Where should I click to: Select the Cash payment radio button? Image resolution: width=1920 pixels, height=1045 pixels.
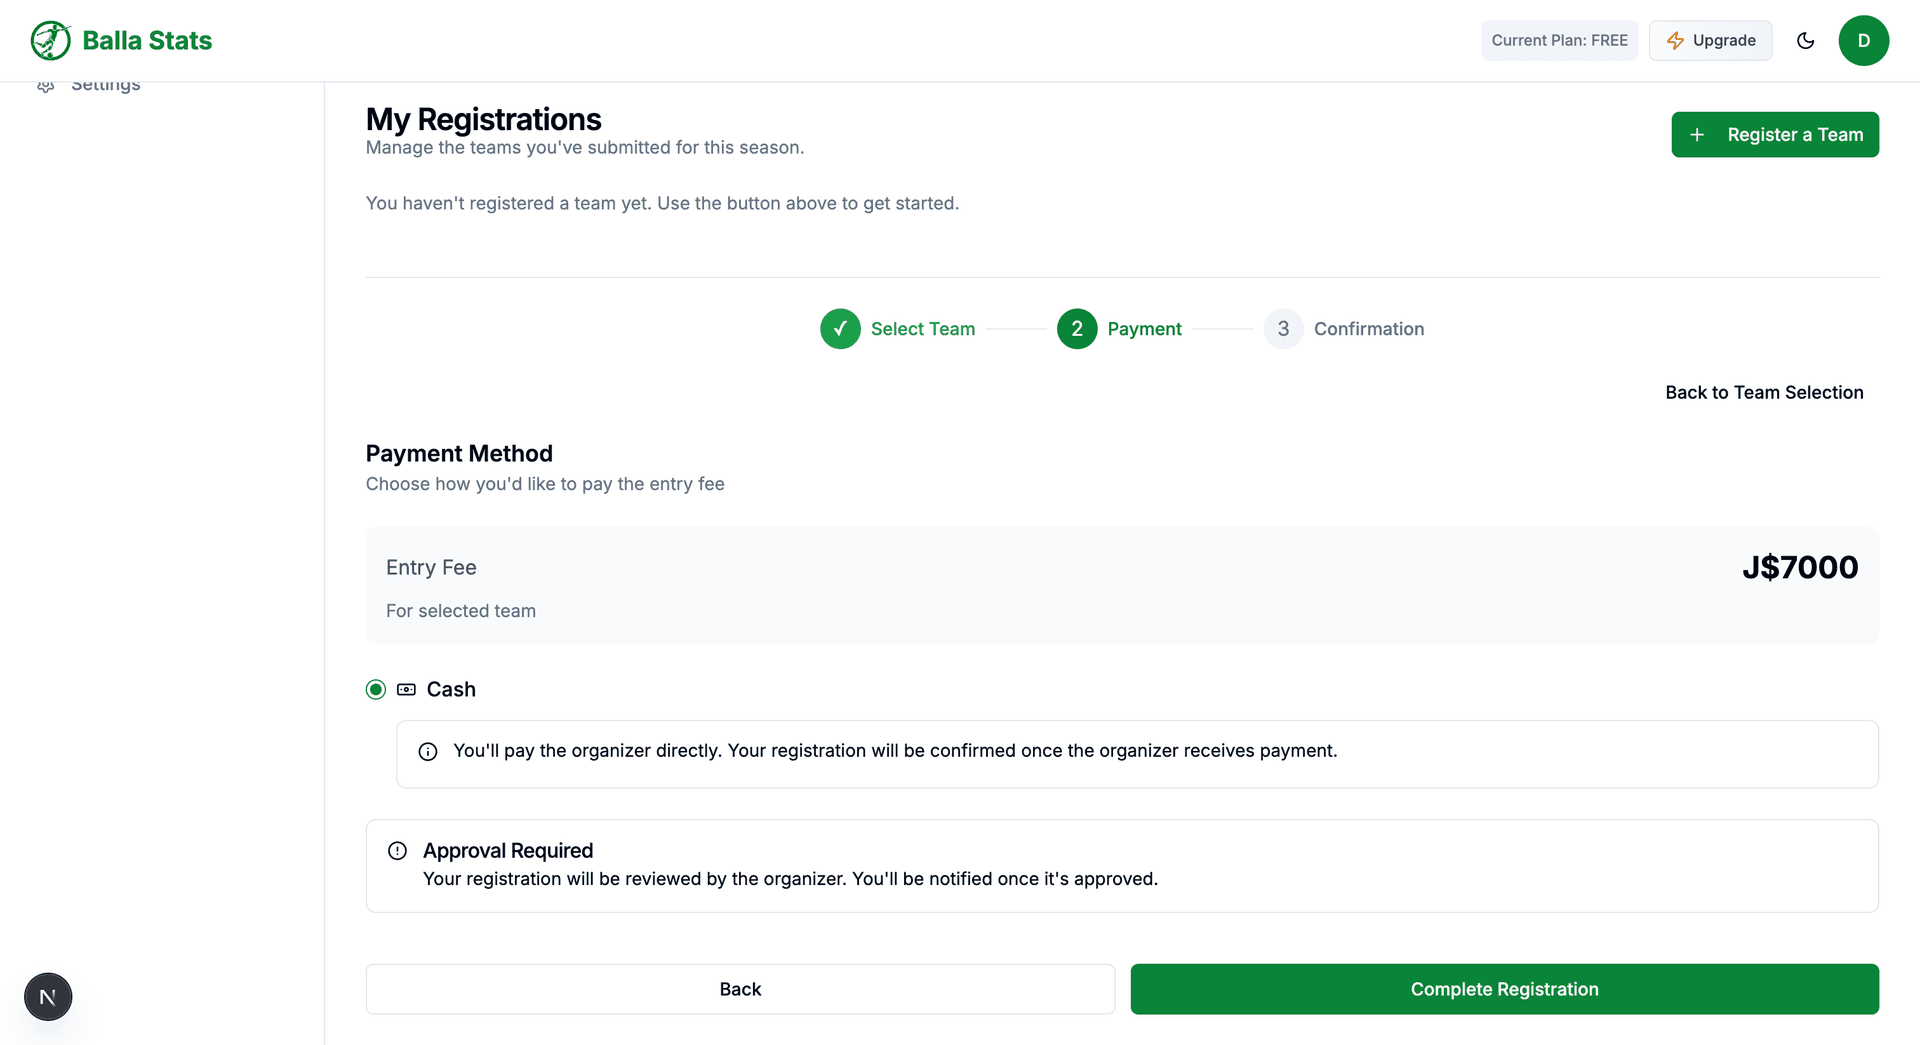click(x=375, y=689)
